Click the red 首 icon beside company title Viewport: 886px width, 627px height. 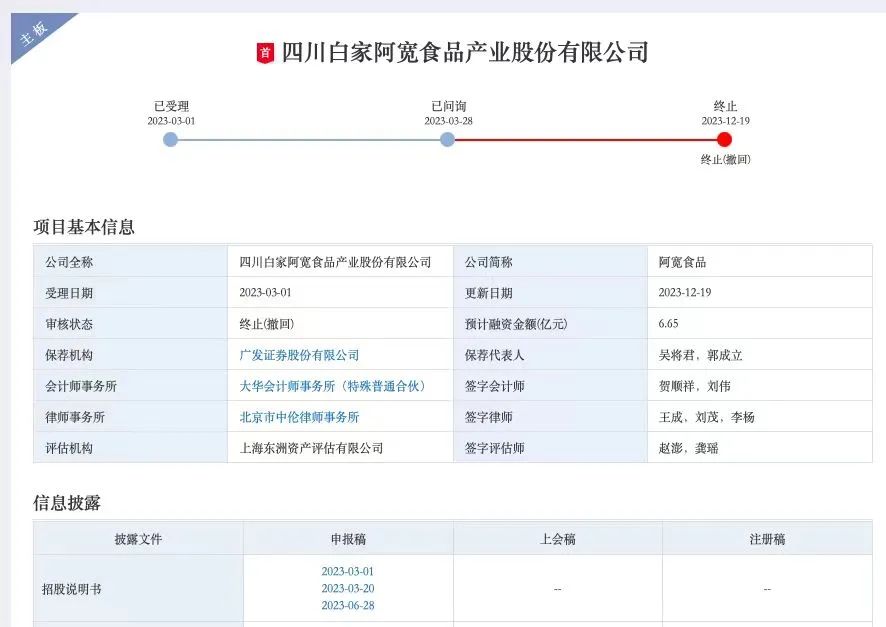(265, 53)
